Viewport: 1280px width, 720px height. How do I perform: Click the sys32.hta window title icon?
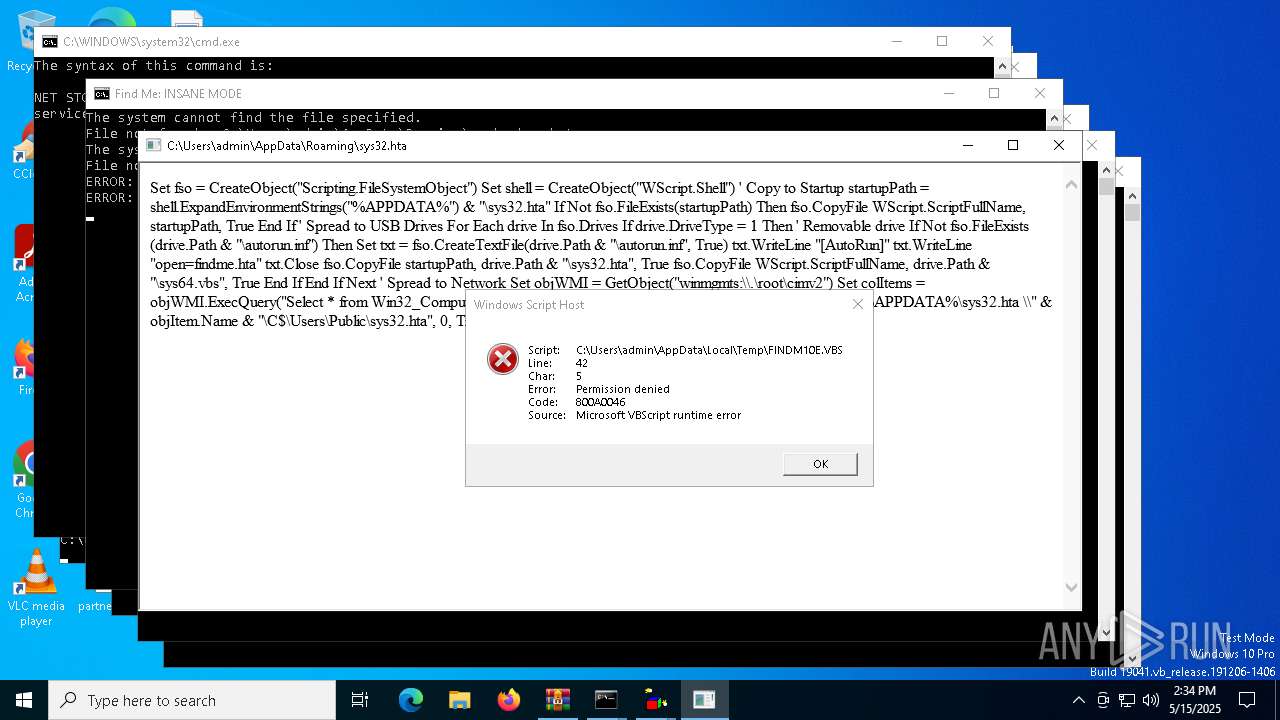point(153,145)
